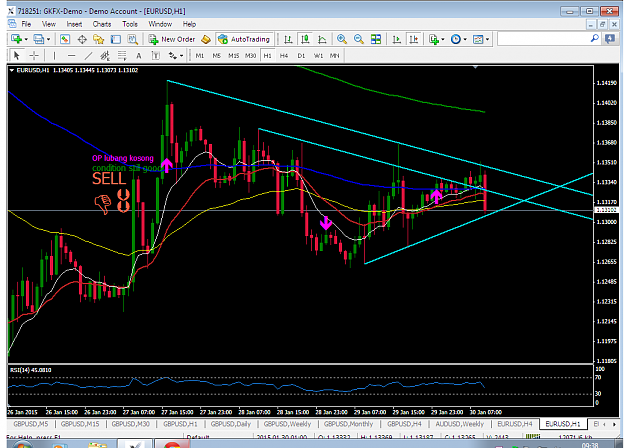This screenshot has height=448, width=625.
Task: Open the Profiles icon
Action: [x=39, y=39]
